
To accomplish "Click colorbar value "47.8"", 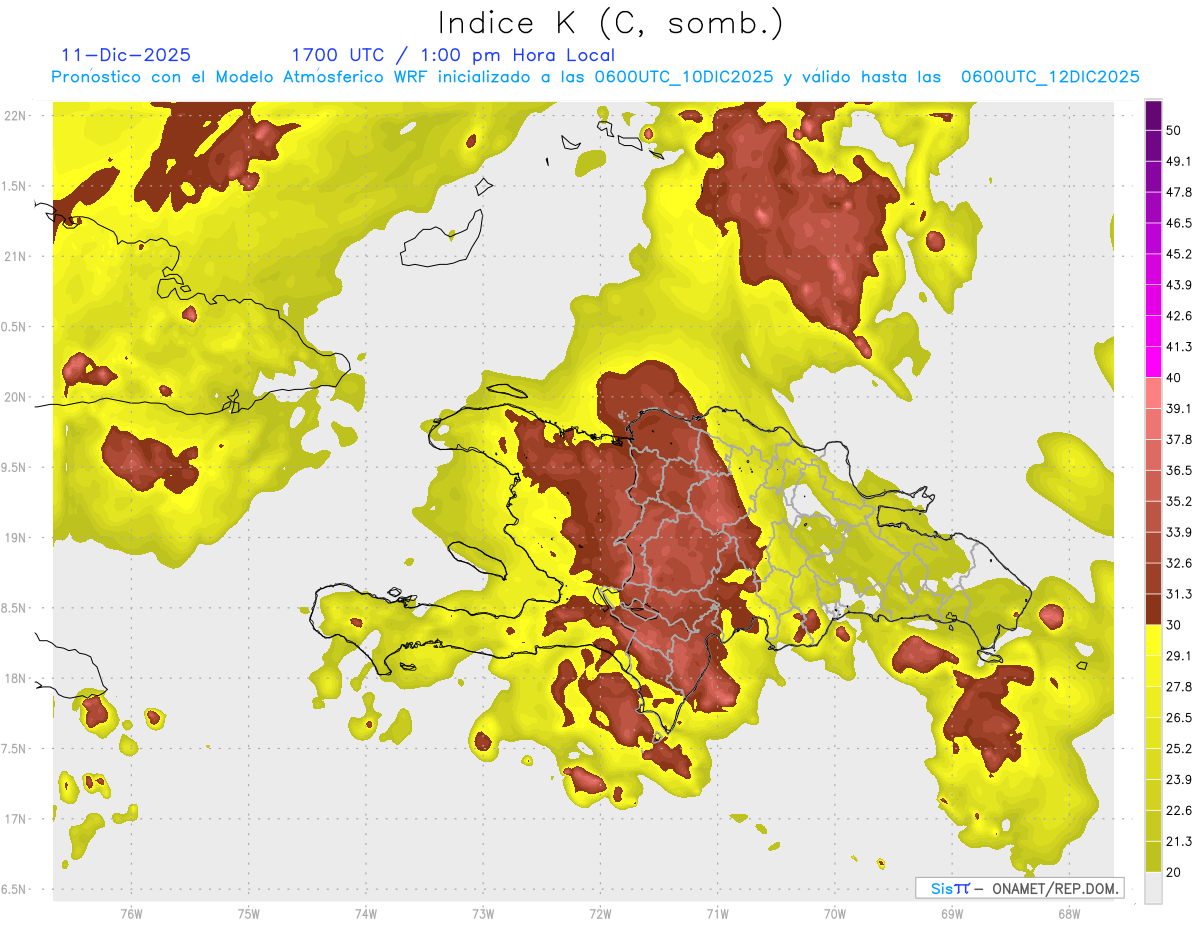I will tap(1180, 193).
